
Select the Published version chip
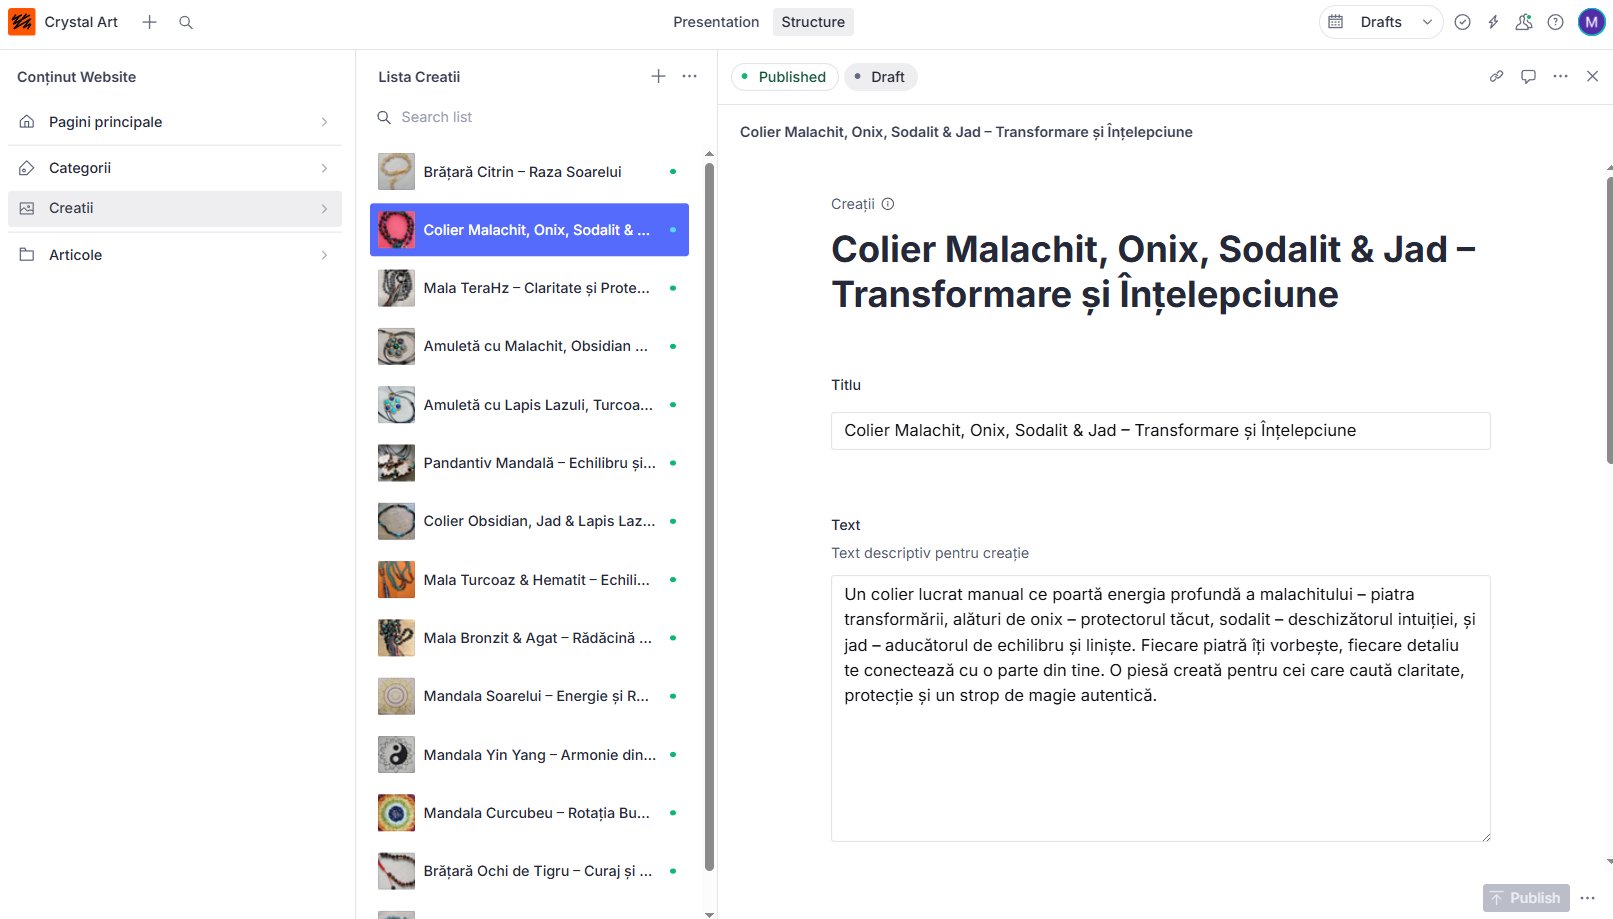785,77
